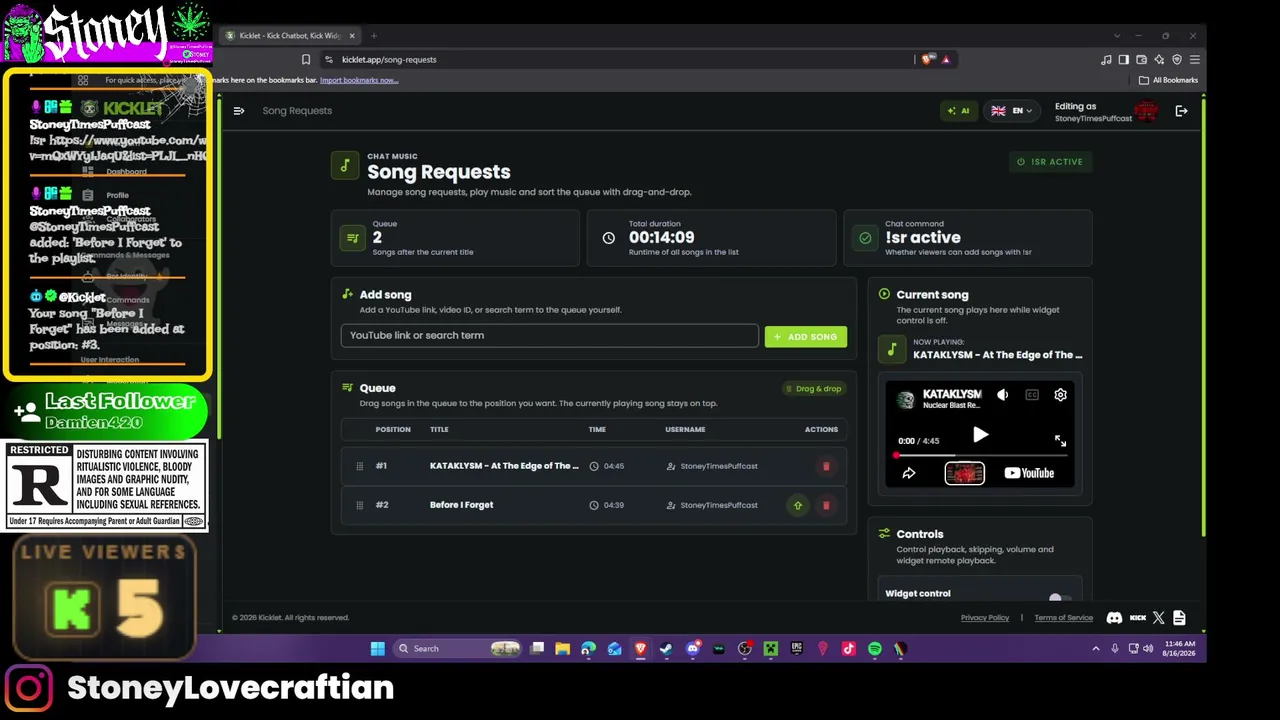Play the YouTube video in Current song

coord(980,435)
